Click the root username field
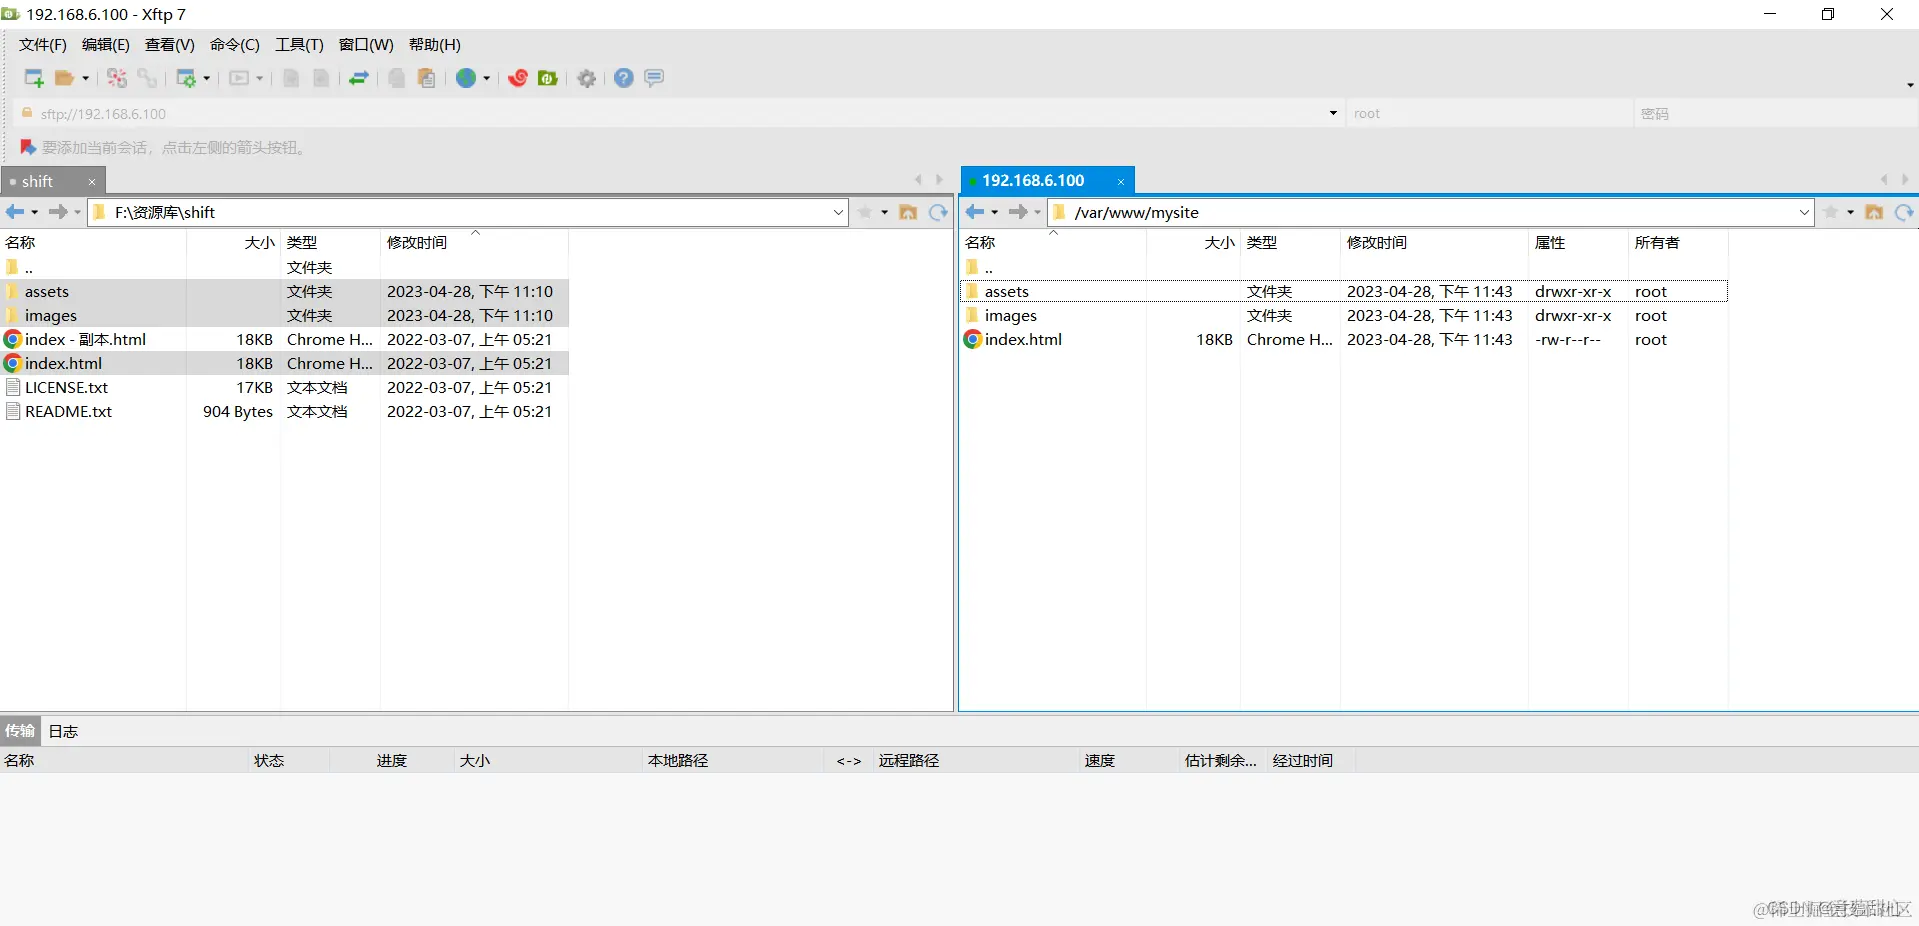Image resolution: width=1919 pixels, height=926 pixels. click(x=1488, y=113)
